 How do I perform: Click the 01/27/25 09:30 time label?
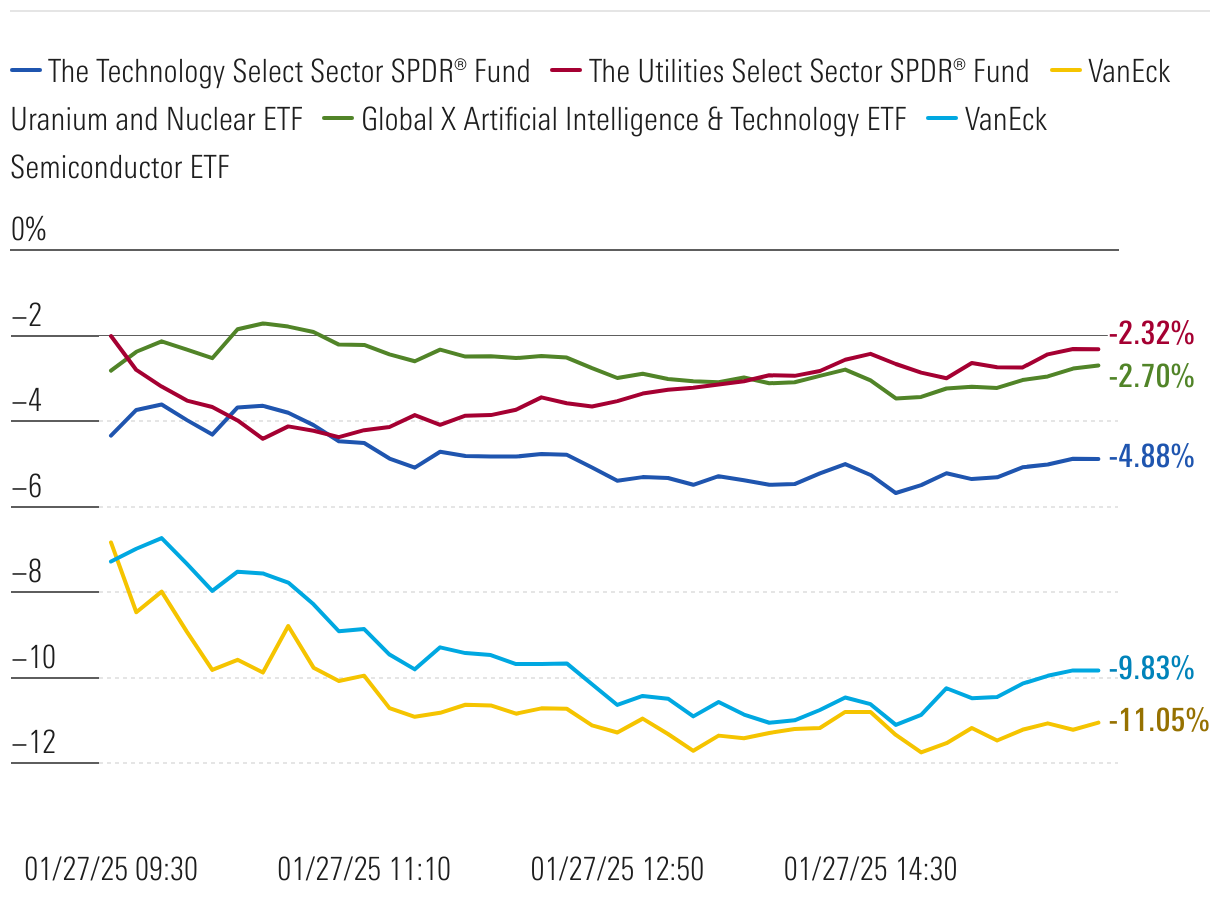111,869
